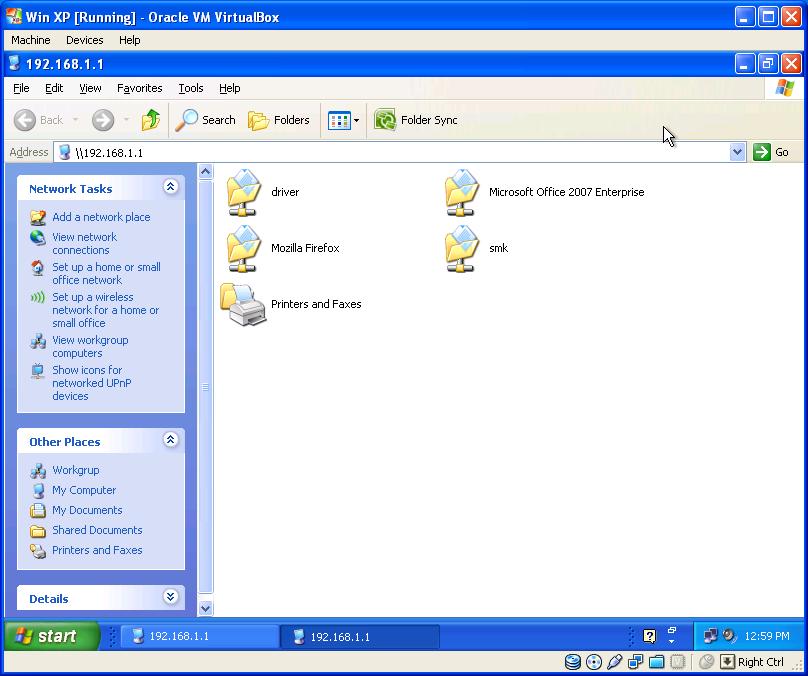The image size is (808, 676).
Task: Click View workgroup computers link
Action: tap(90, 347)
